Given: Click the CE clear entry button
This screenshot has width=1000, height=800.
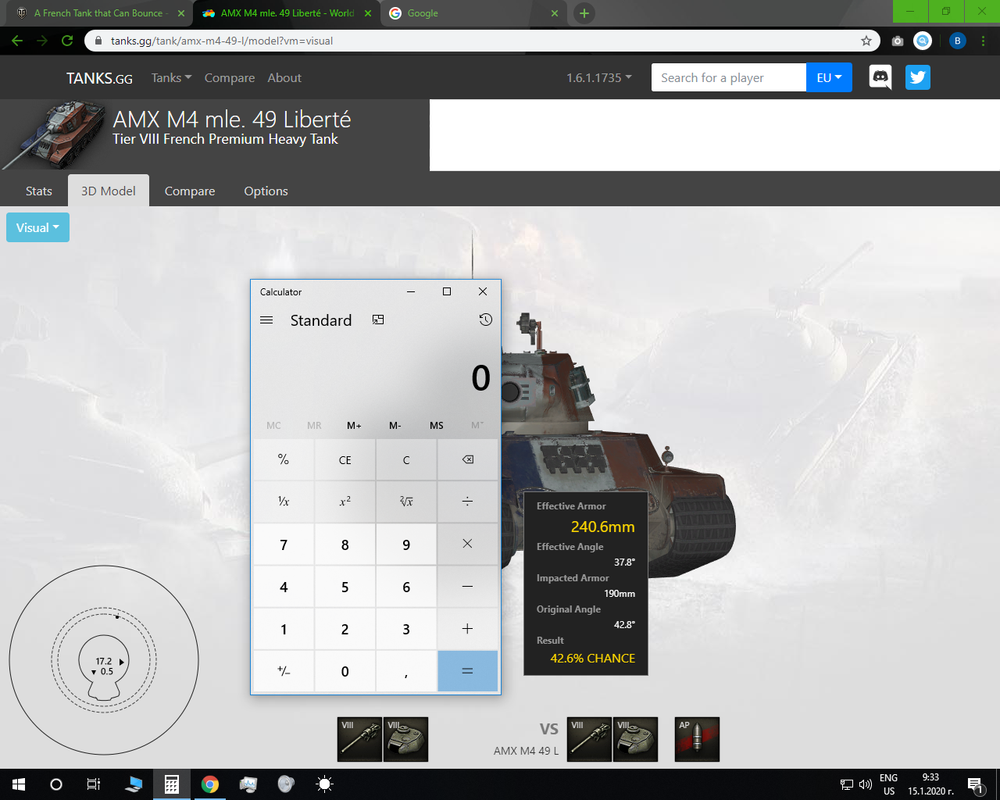Looking at the screenshot, I should [x=344, y=459].
